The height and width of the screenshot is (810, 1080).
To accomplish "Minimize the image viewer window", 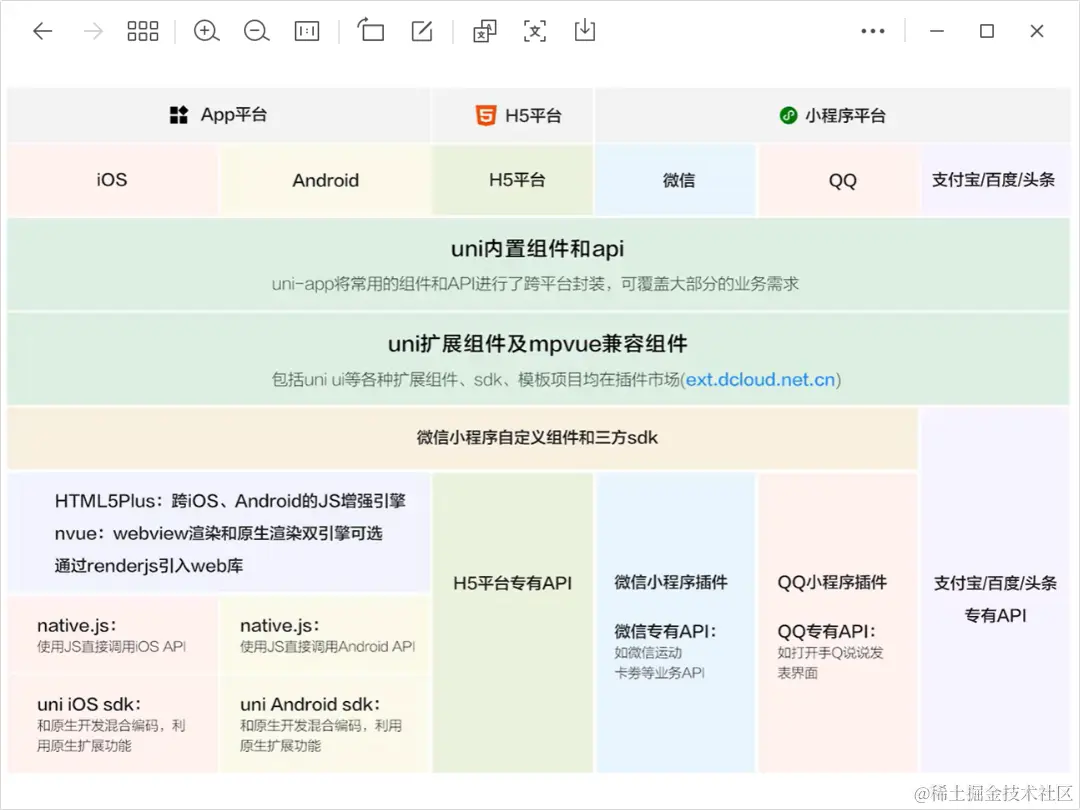I will point(937,31).
